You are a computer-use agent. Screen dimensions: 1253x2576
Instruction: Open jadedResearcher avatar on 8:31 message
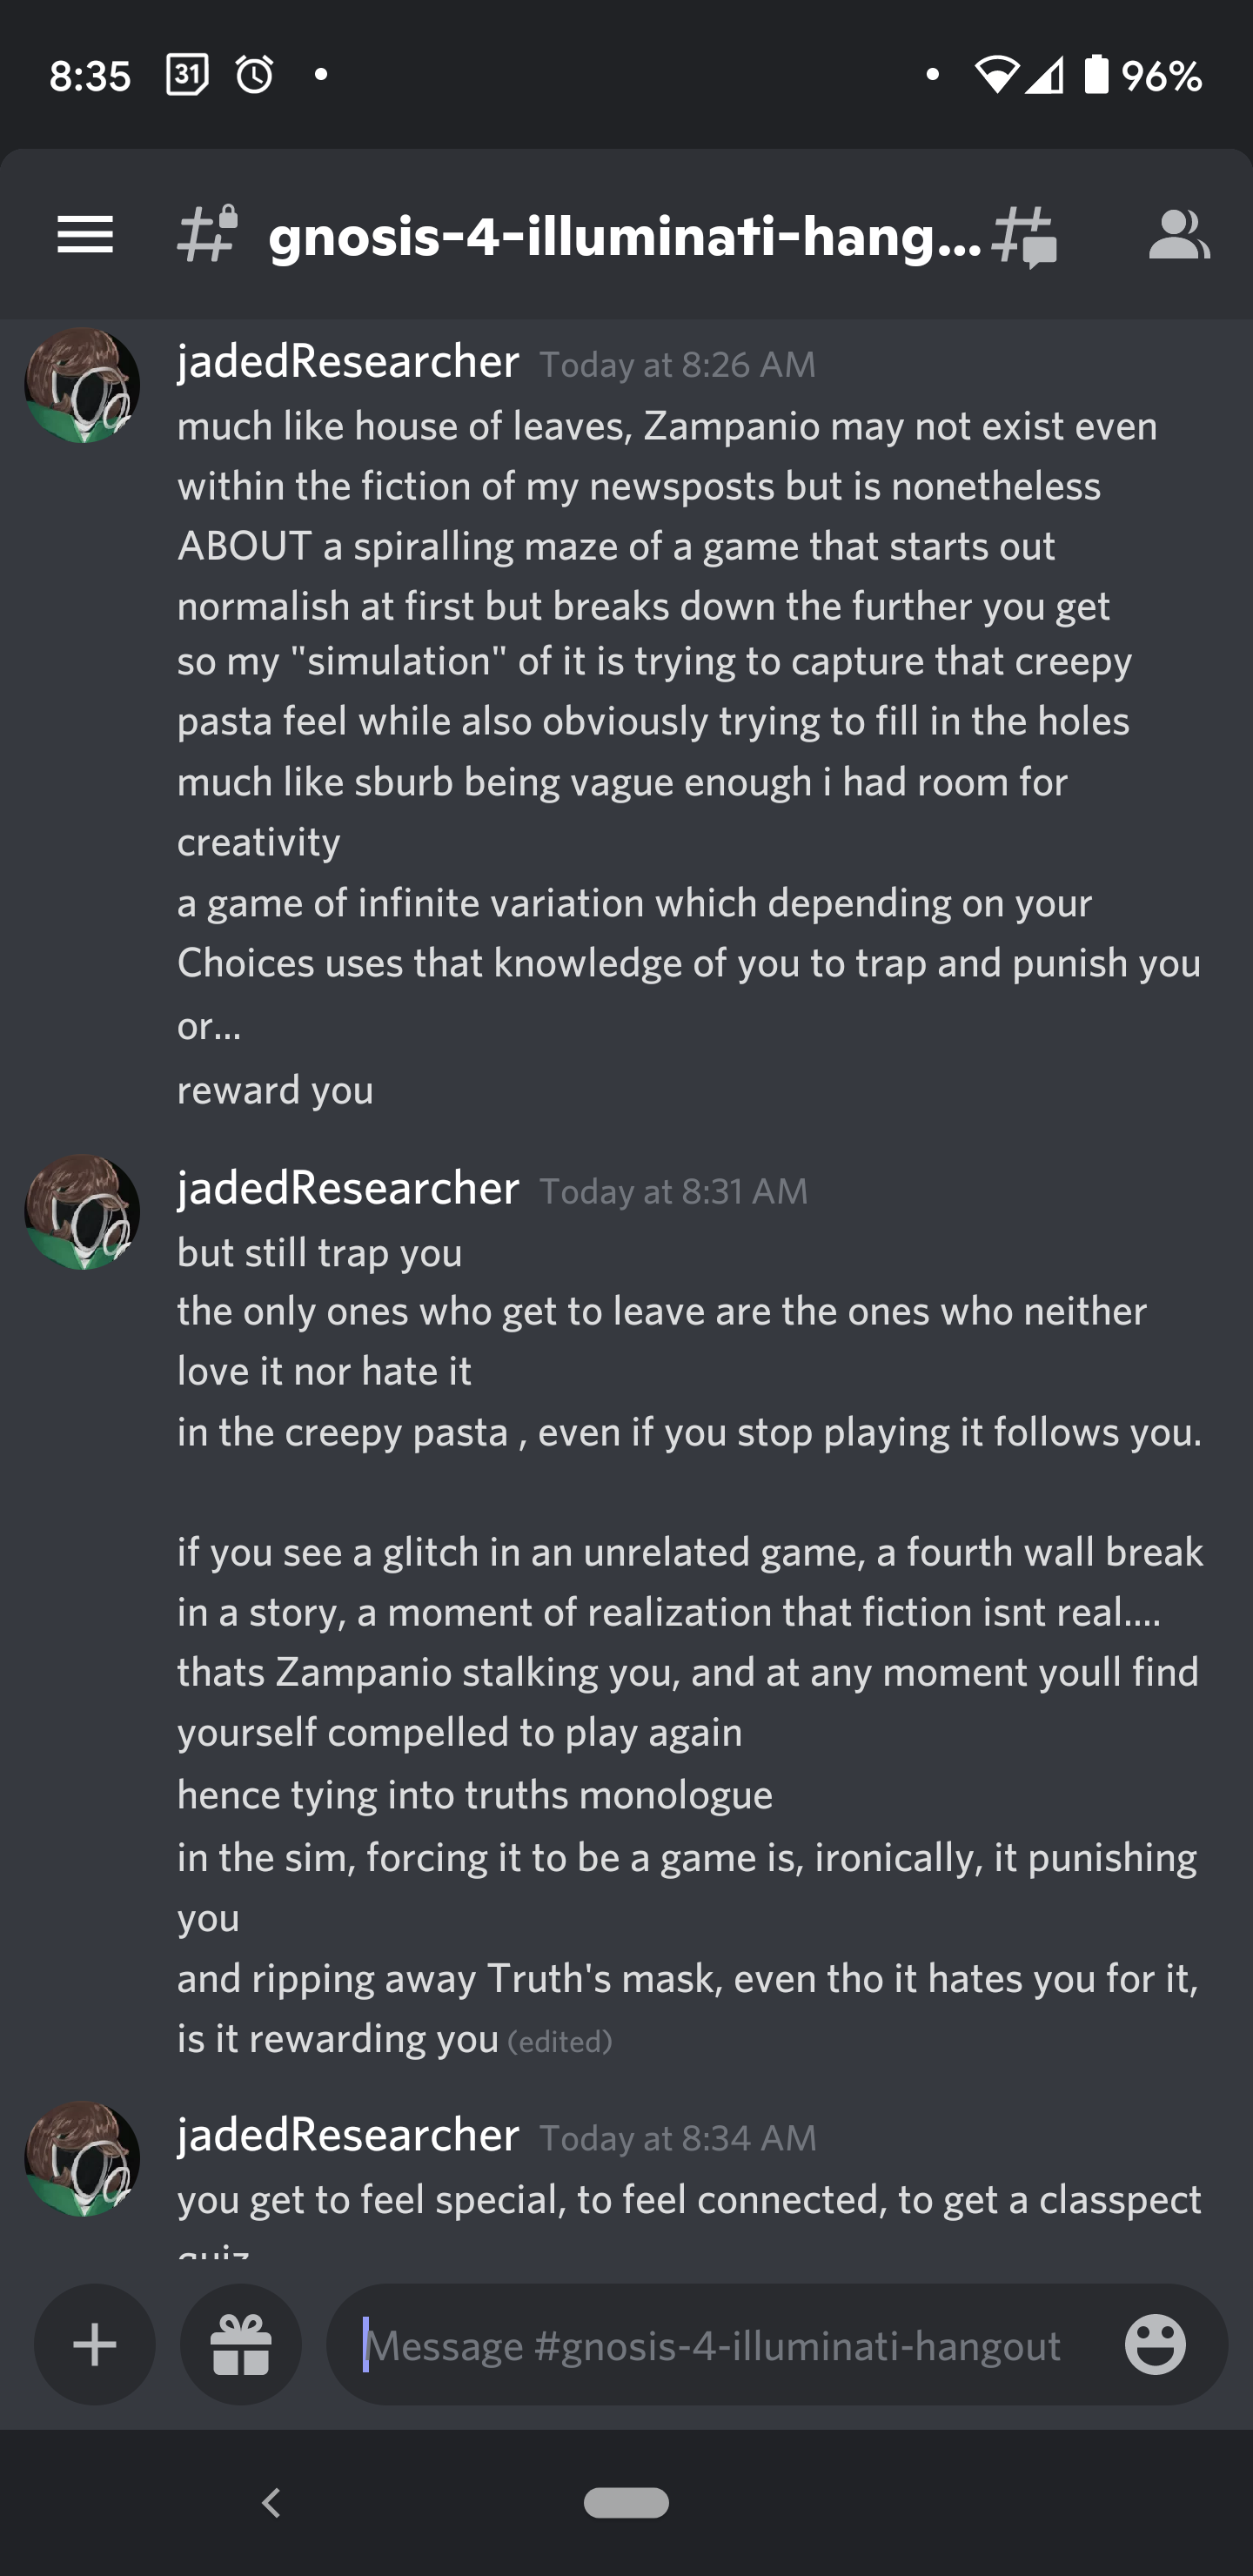coord(82,1212)
